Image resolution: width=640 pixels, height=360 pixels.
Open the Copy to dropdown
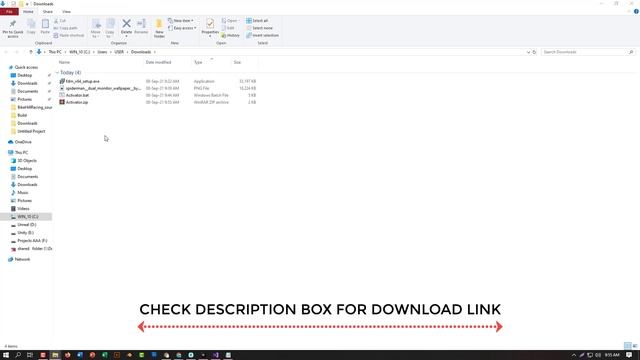click(x=110, y=29)
